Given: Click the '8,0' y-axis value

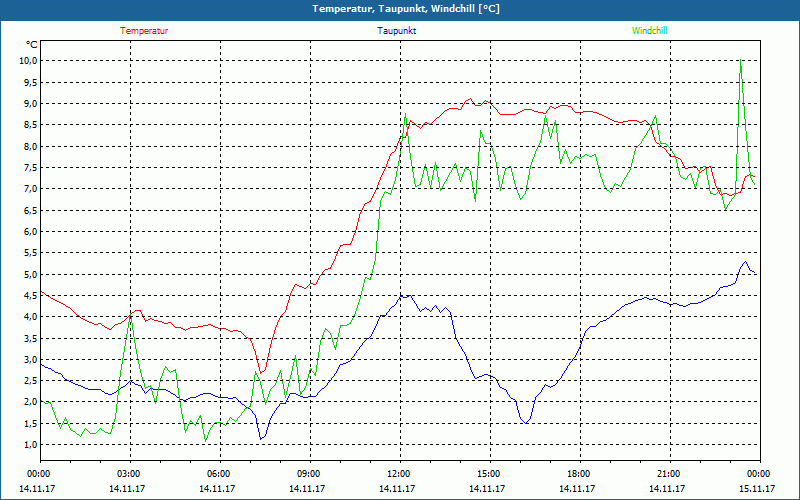Looking at the screenshot, I should [31, 146].
